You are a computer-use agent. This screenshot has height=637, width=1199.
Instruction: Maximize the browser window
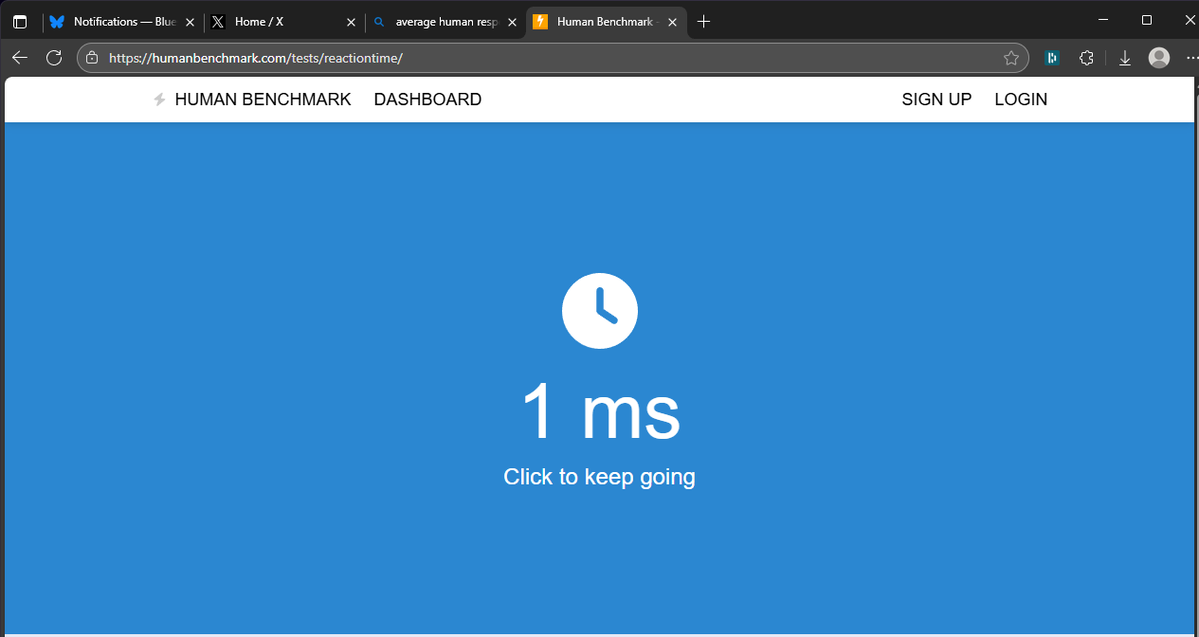click(1146, 20)
